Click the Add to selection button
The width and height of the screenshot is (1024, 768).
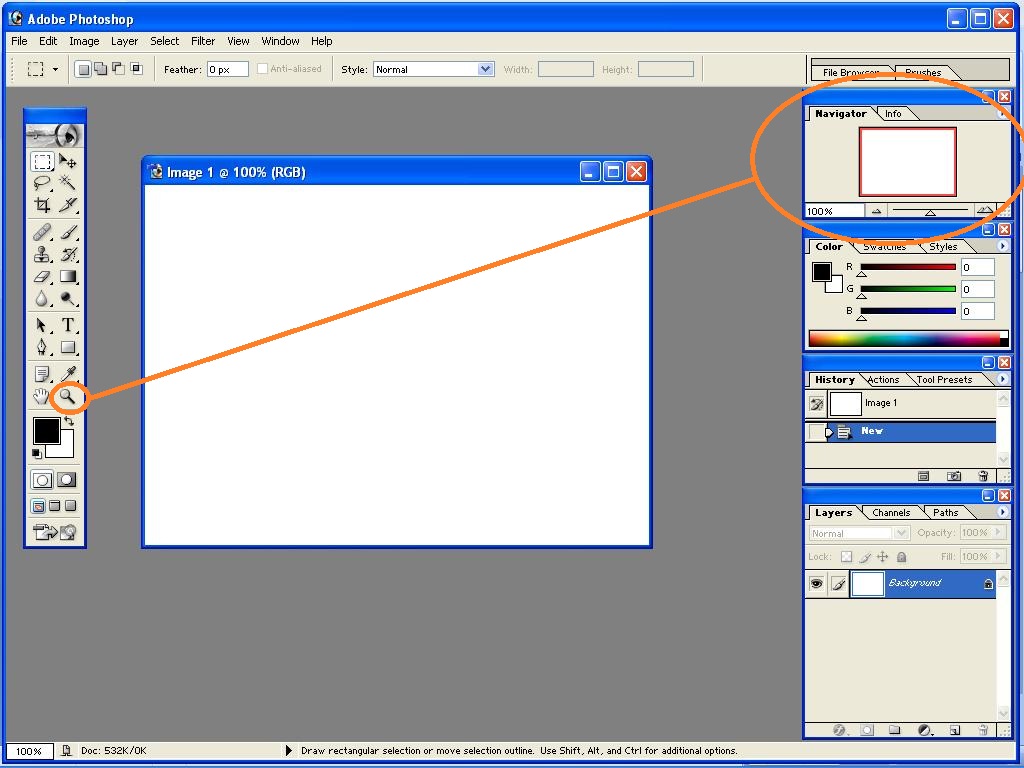pos(101,69)
